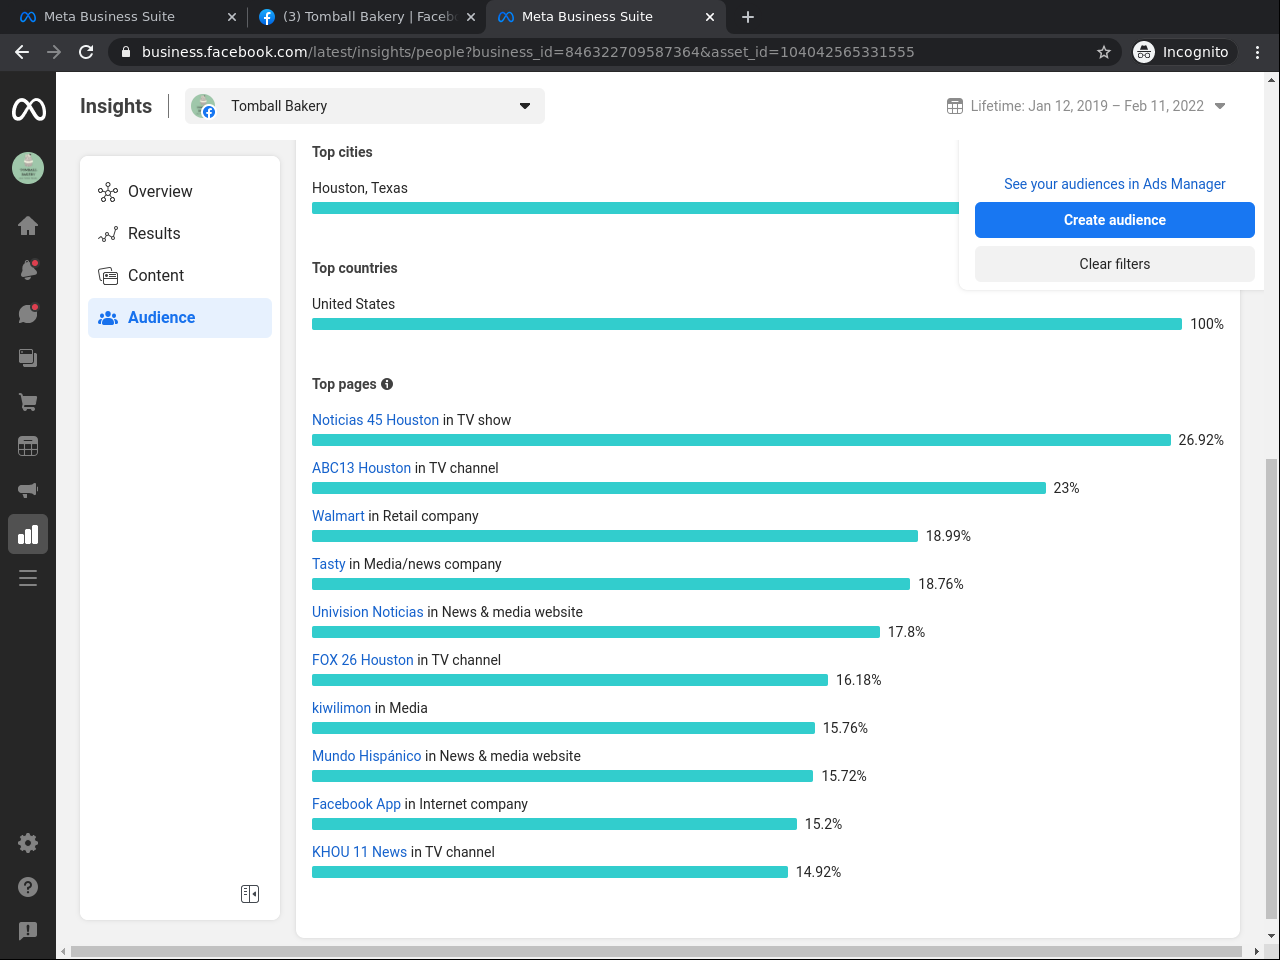Open the ABC13 Houston page link
This screenshot has height=960, width=1280.
[x=361, y=468]
